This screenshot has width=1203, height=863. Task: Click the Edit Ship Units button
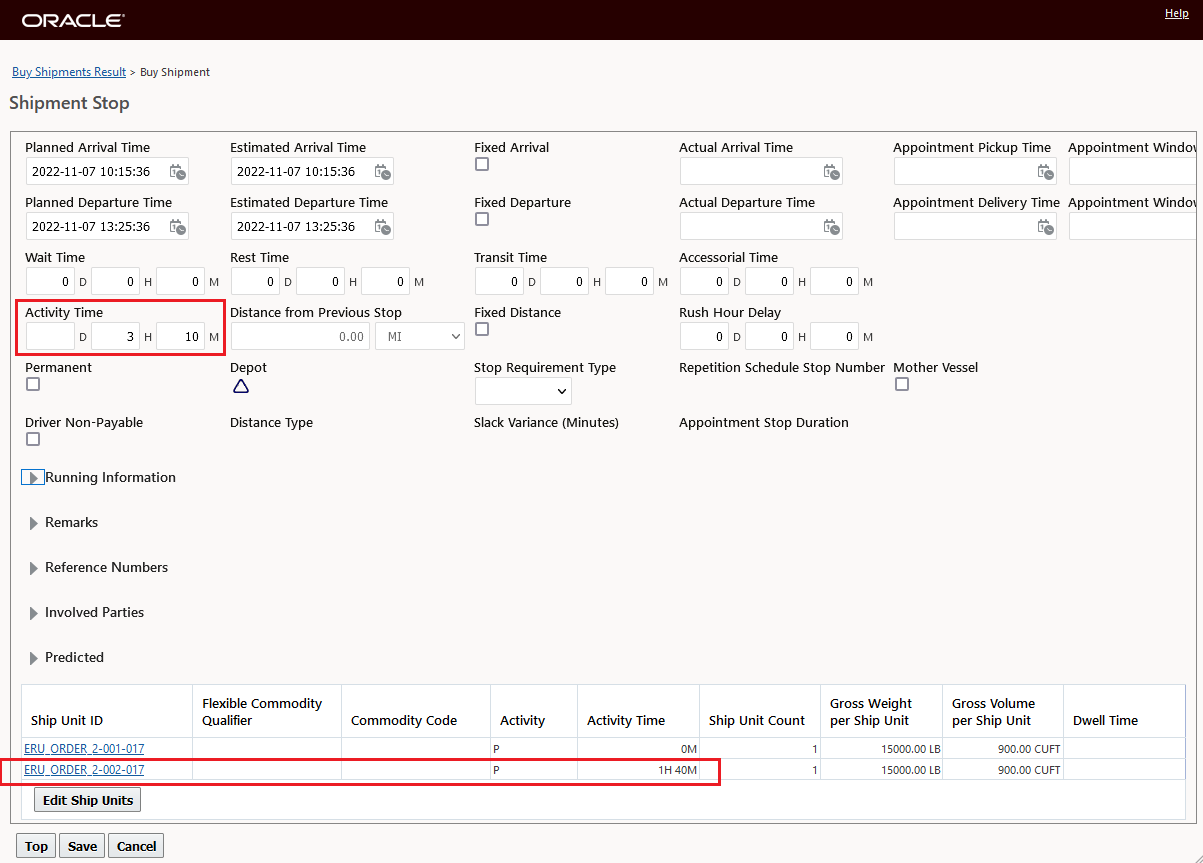88,800
